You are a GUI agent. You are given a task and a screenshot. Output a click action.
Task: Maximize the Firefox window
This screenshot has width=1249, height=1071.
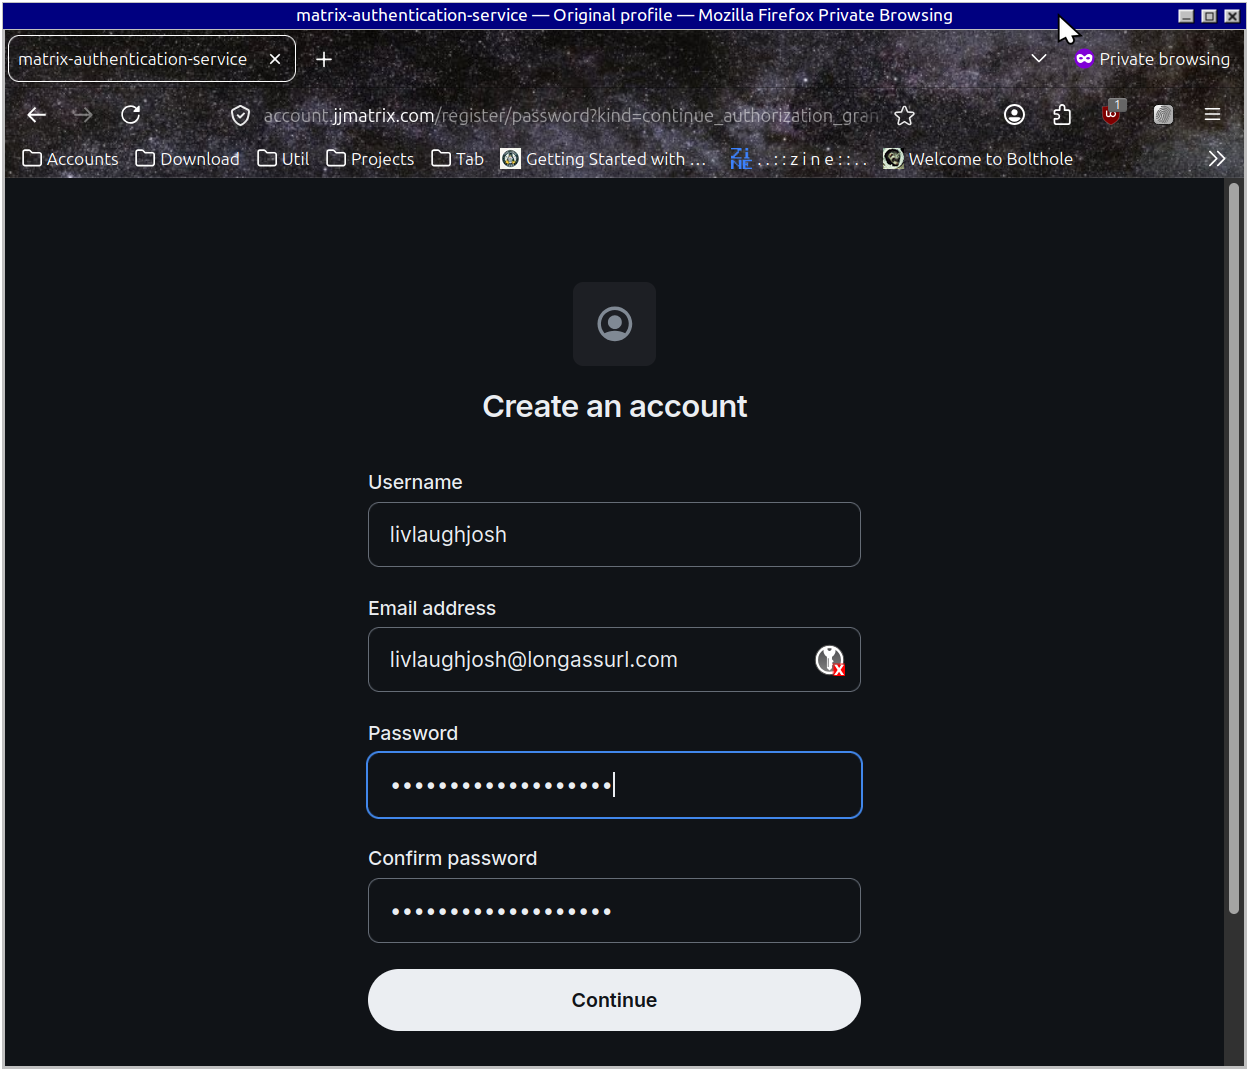pyautogui.click(x=1209, y=16)
